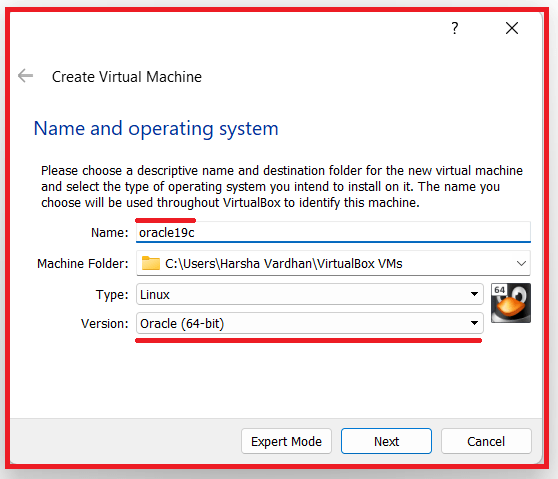The image size is (558, 479).
Task: Click the 'Machine Folder:' label
Action: [83, 264]
